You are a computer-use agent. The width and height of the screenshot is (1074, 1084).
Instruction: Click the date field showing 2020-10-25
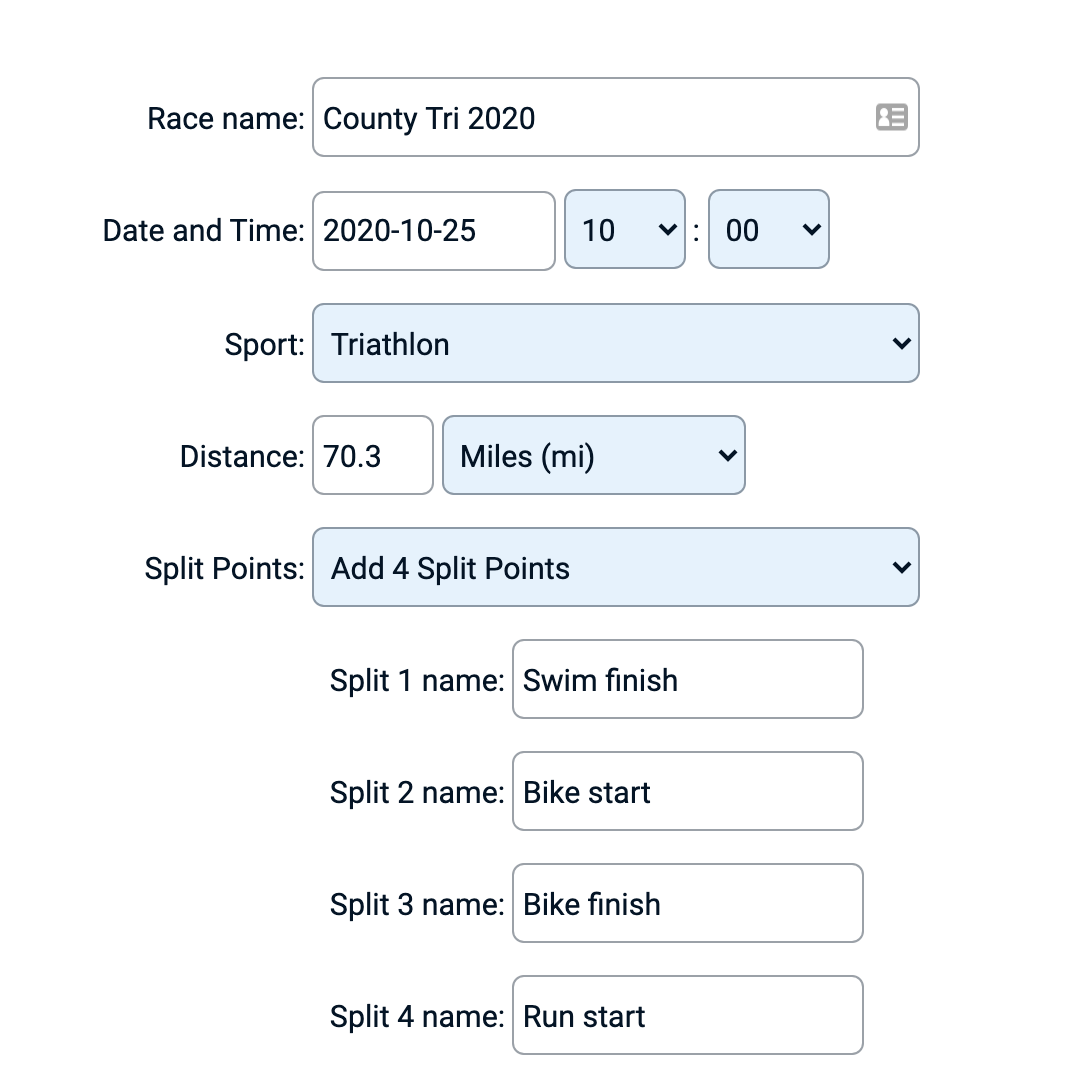(x=433, y=231)
